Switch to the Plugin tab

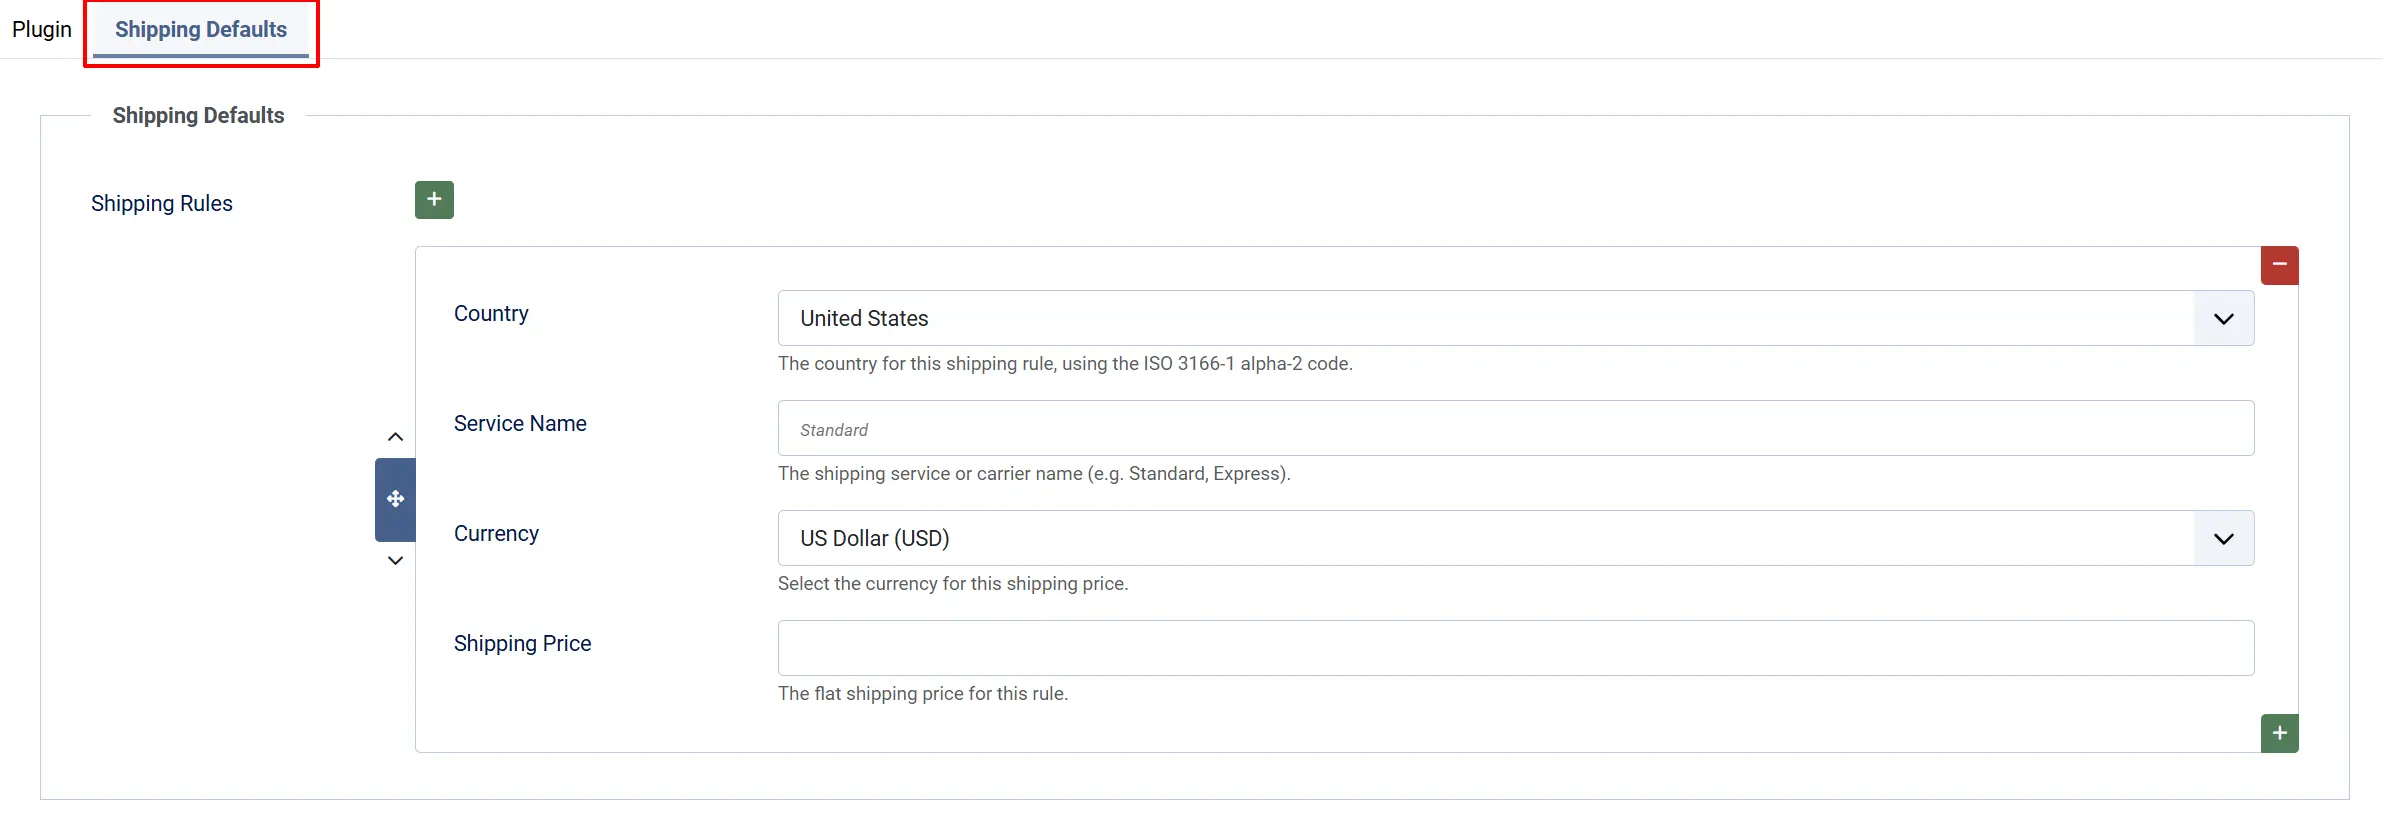(x=42, y=29)
